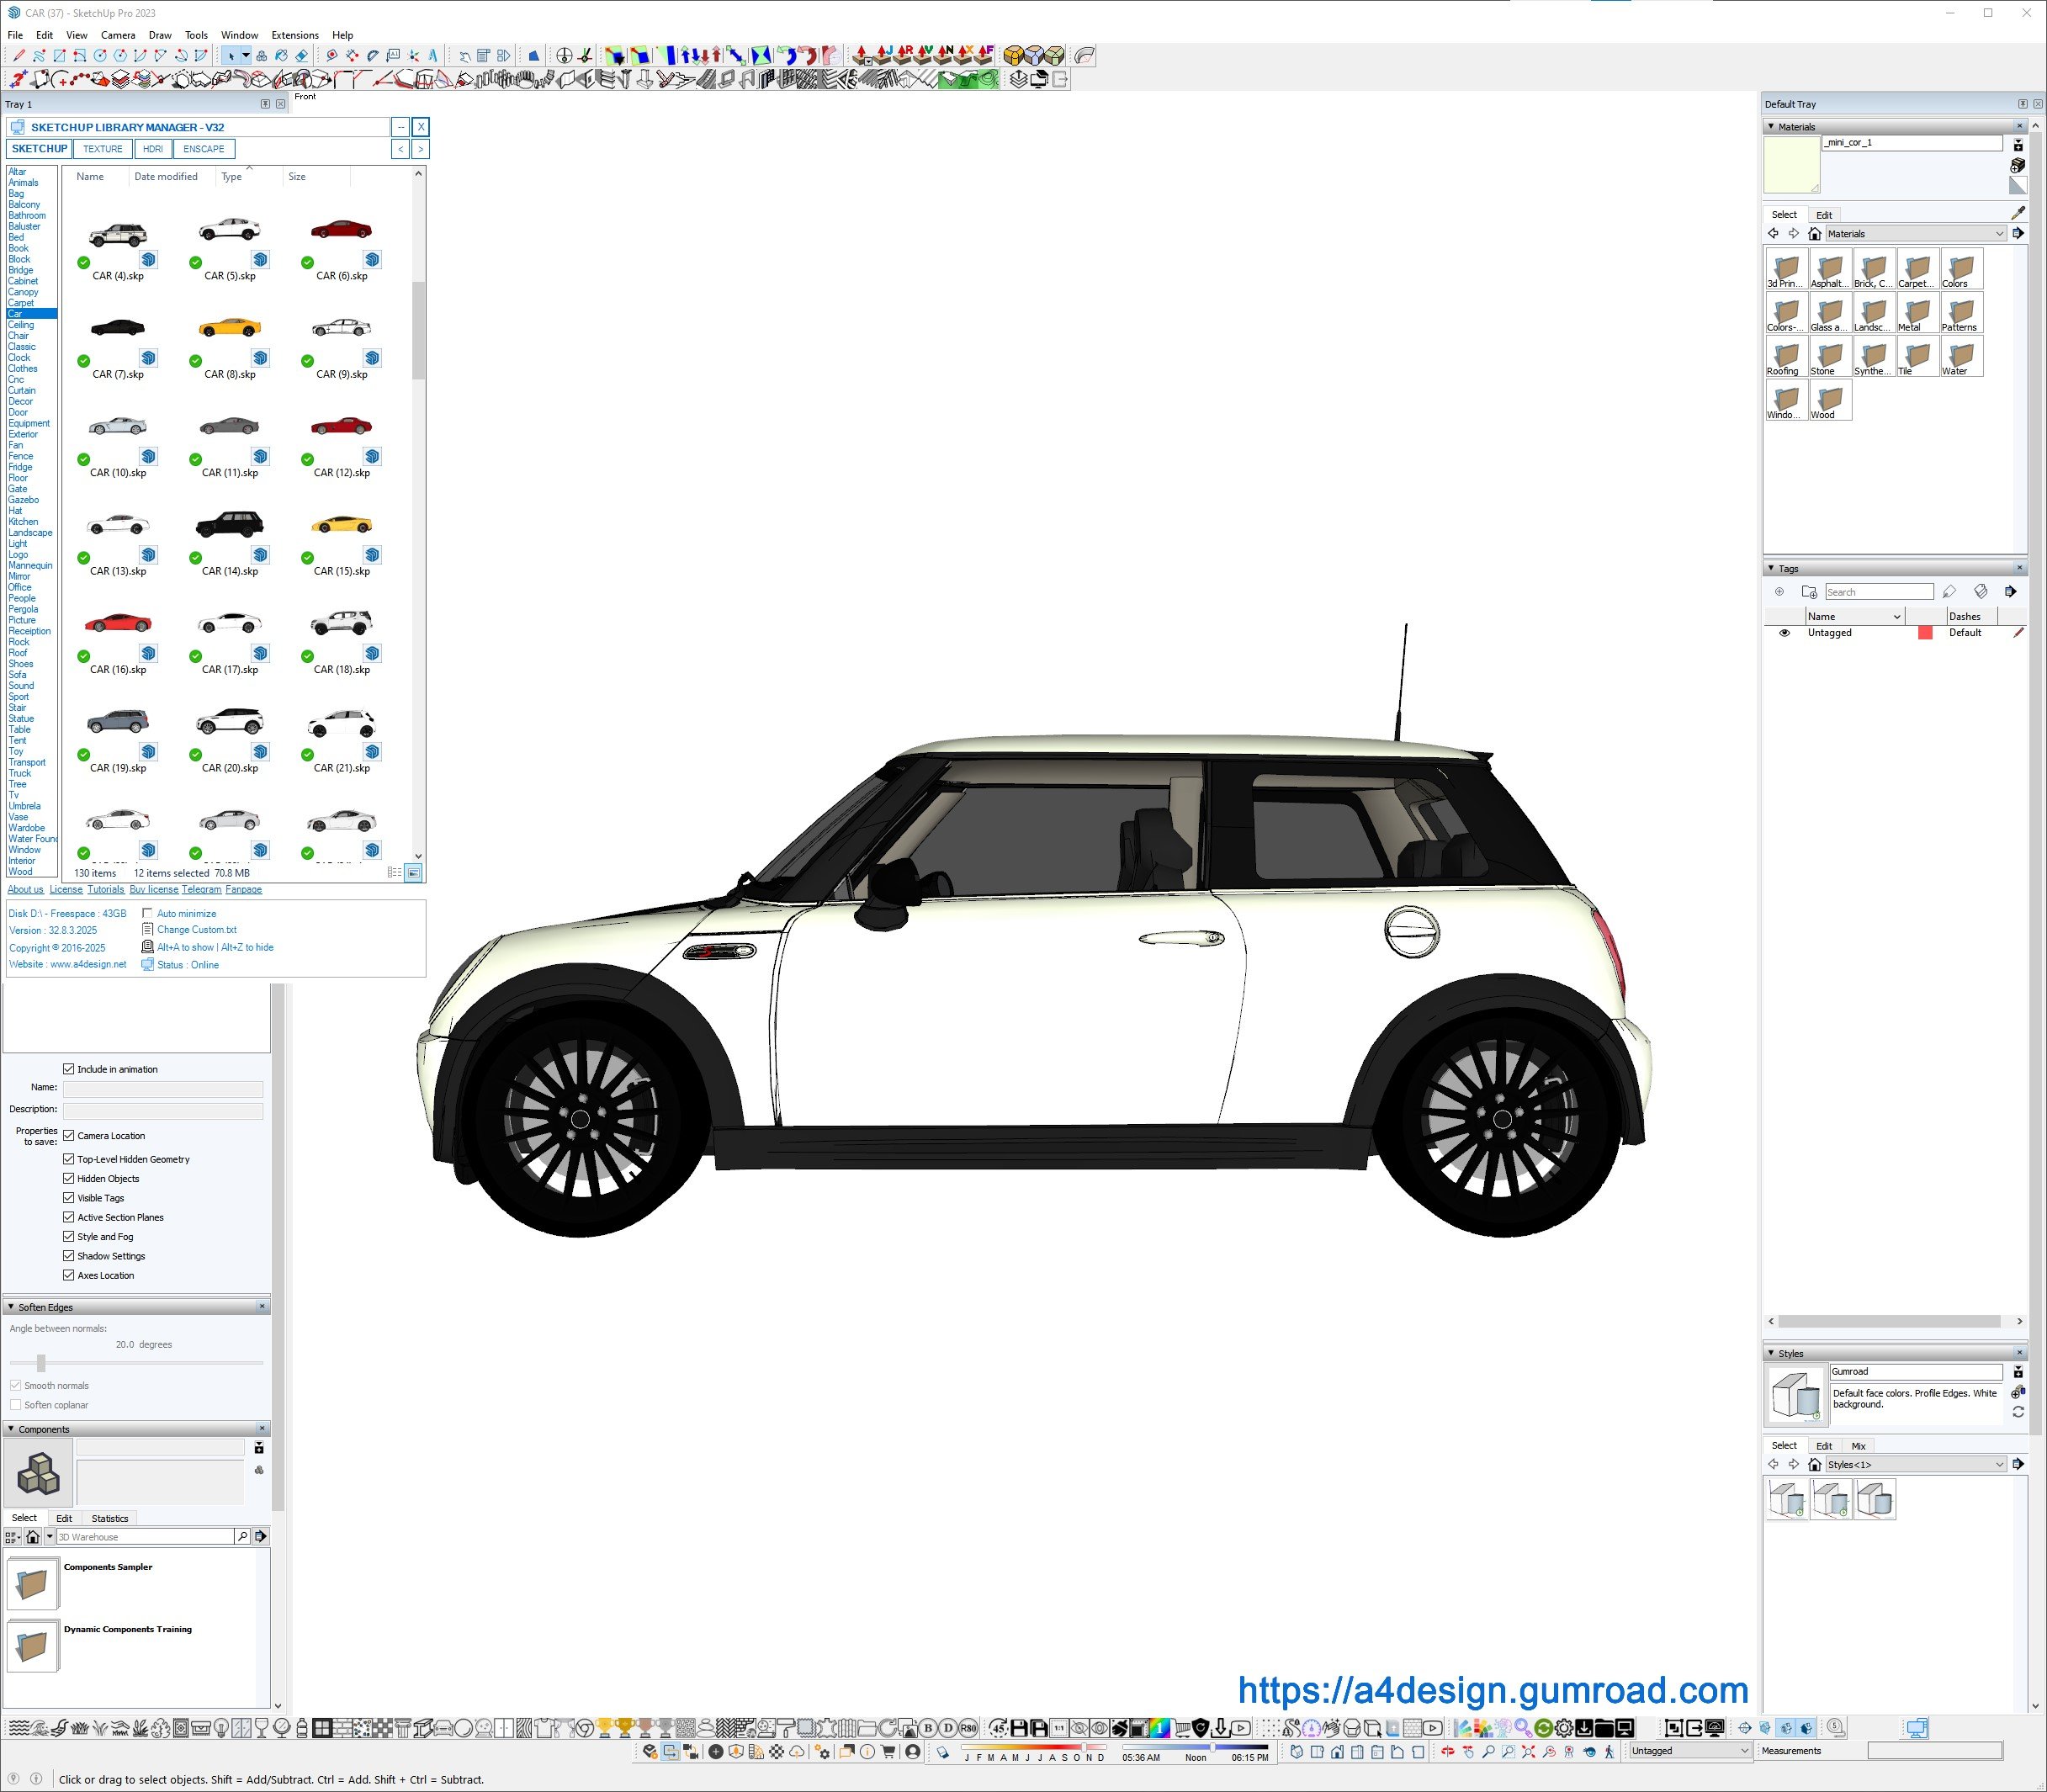Click the home icon in Materials browser
The height and width of the screenshot is (1792, 2047).
click(1814, 234)
